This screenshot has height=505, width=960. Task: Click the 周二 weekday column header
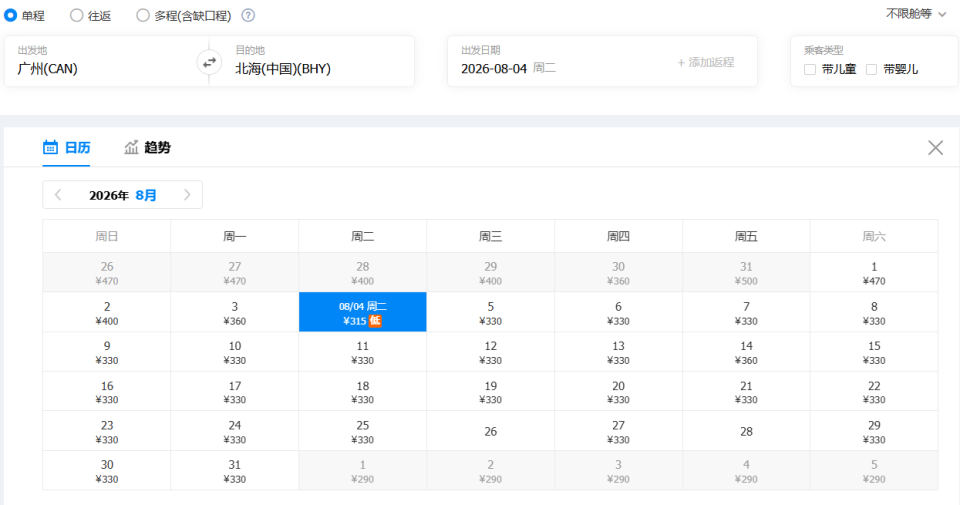[362, 236]
